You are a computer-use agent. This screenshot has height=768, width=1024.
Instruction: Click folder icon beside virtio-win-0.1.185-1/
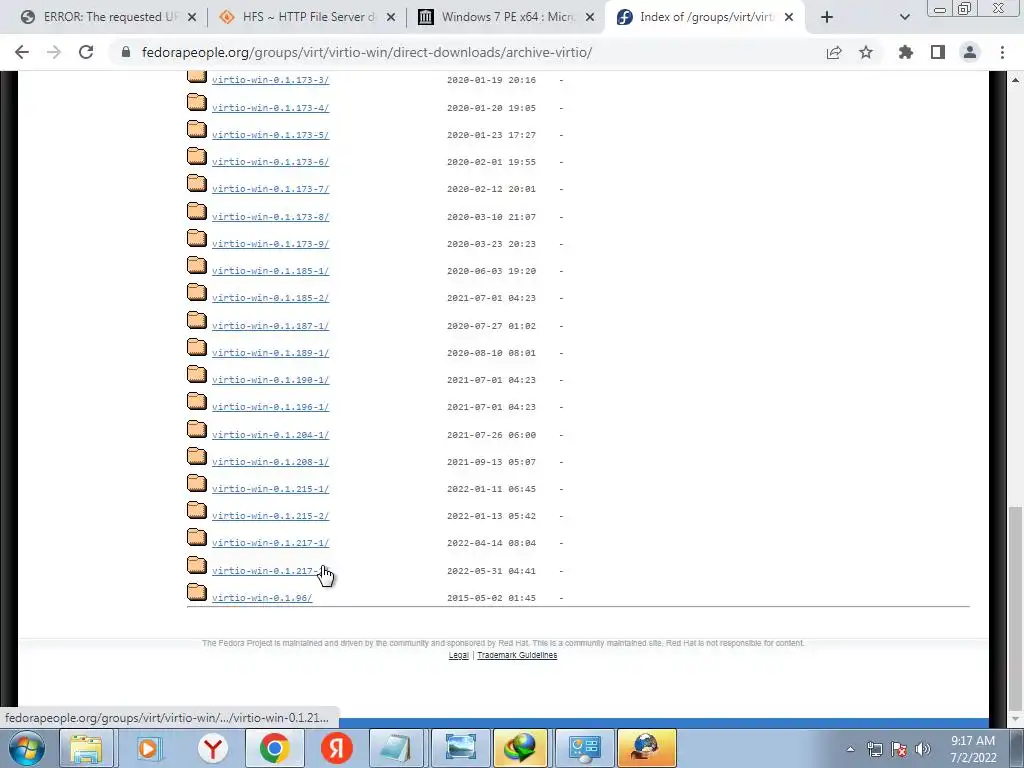point(197,265)
